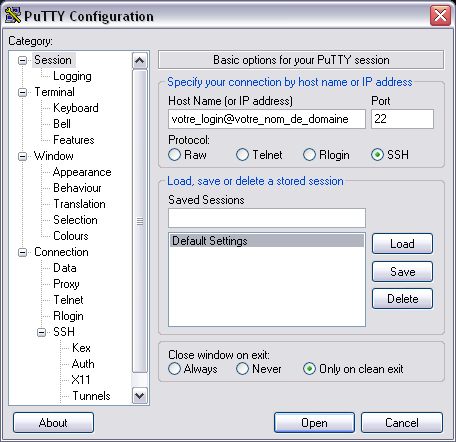Select the Window category

click(x=54, y=156)
